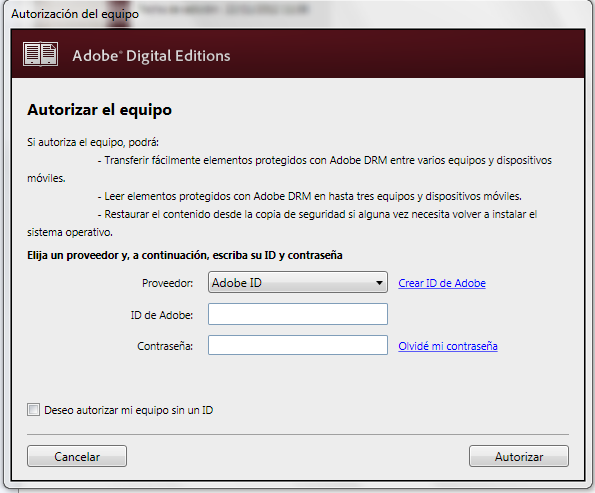This screenshot has width=595, height=493.
Task: Click the text 'Si autoriza el equipo, podrá:'
Action: tap(93, 142)
